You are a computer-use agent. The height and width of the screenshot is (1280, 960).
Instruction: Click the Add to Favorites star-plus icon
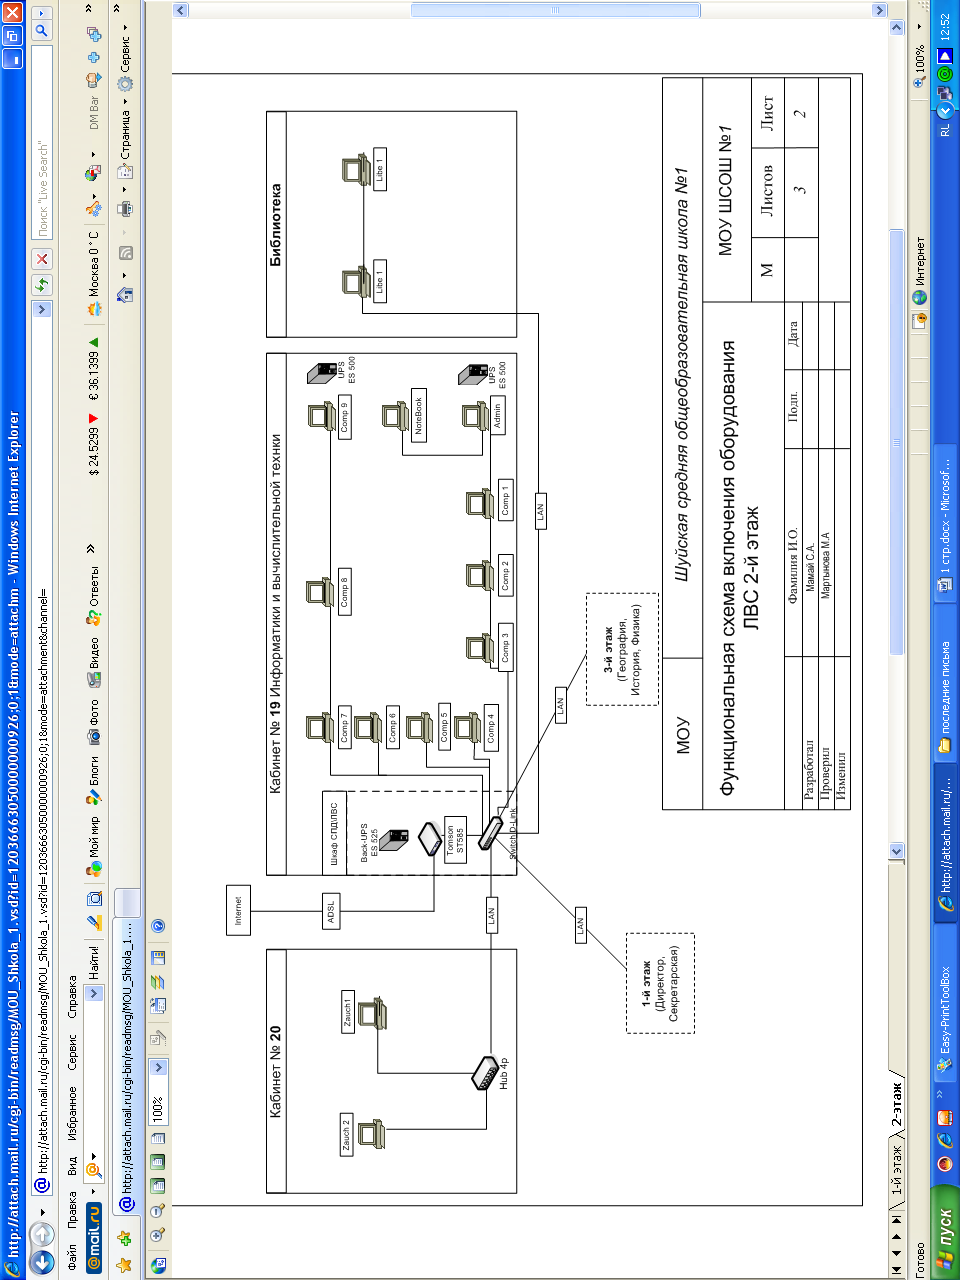(125, 1238)
